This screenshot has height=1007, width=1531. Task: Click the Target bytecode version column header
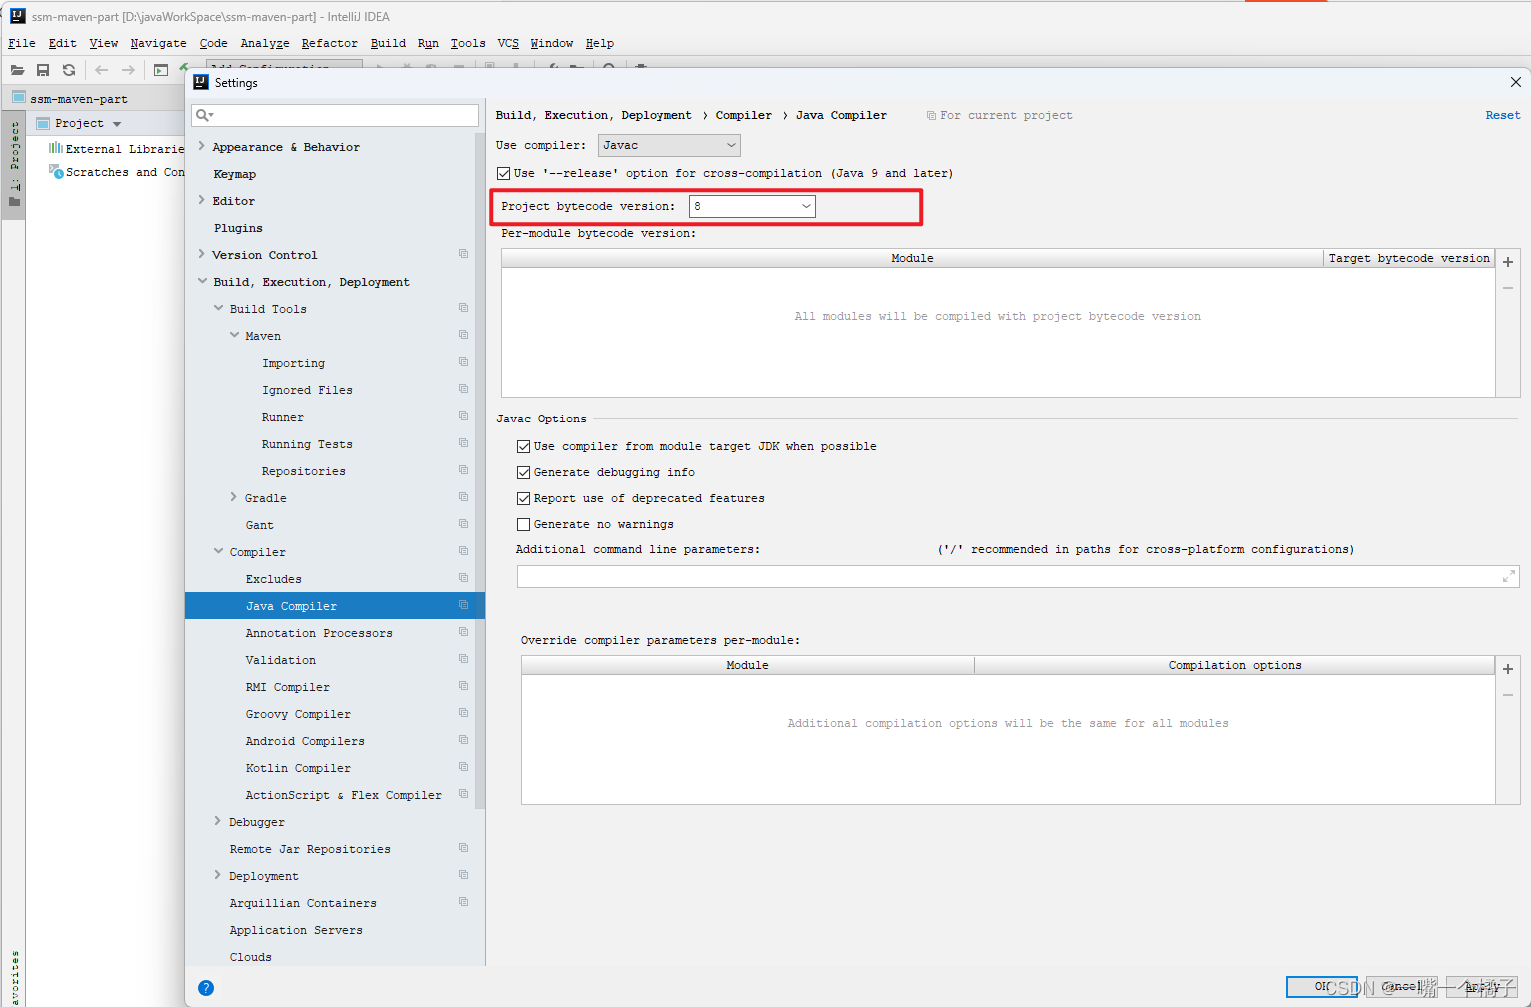[1409, 258]
